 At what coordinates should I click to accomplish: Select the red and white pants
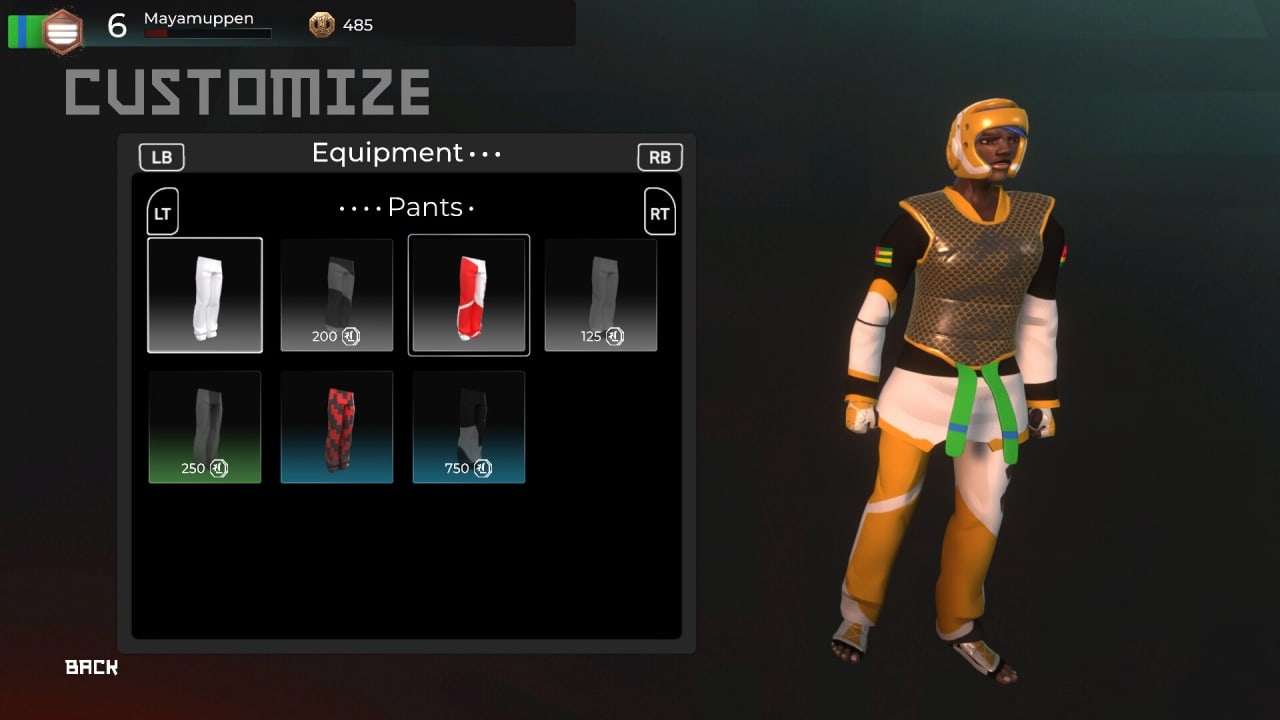[x=469, y=295]
